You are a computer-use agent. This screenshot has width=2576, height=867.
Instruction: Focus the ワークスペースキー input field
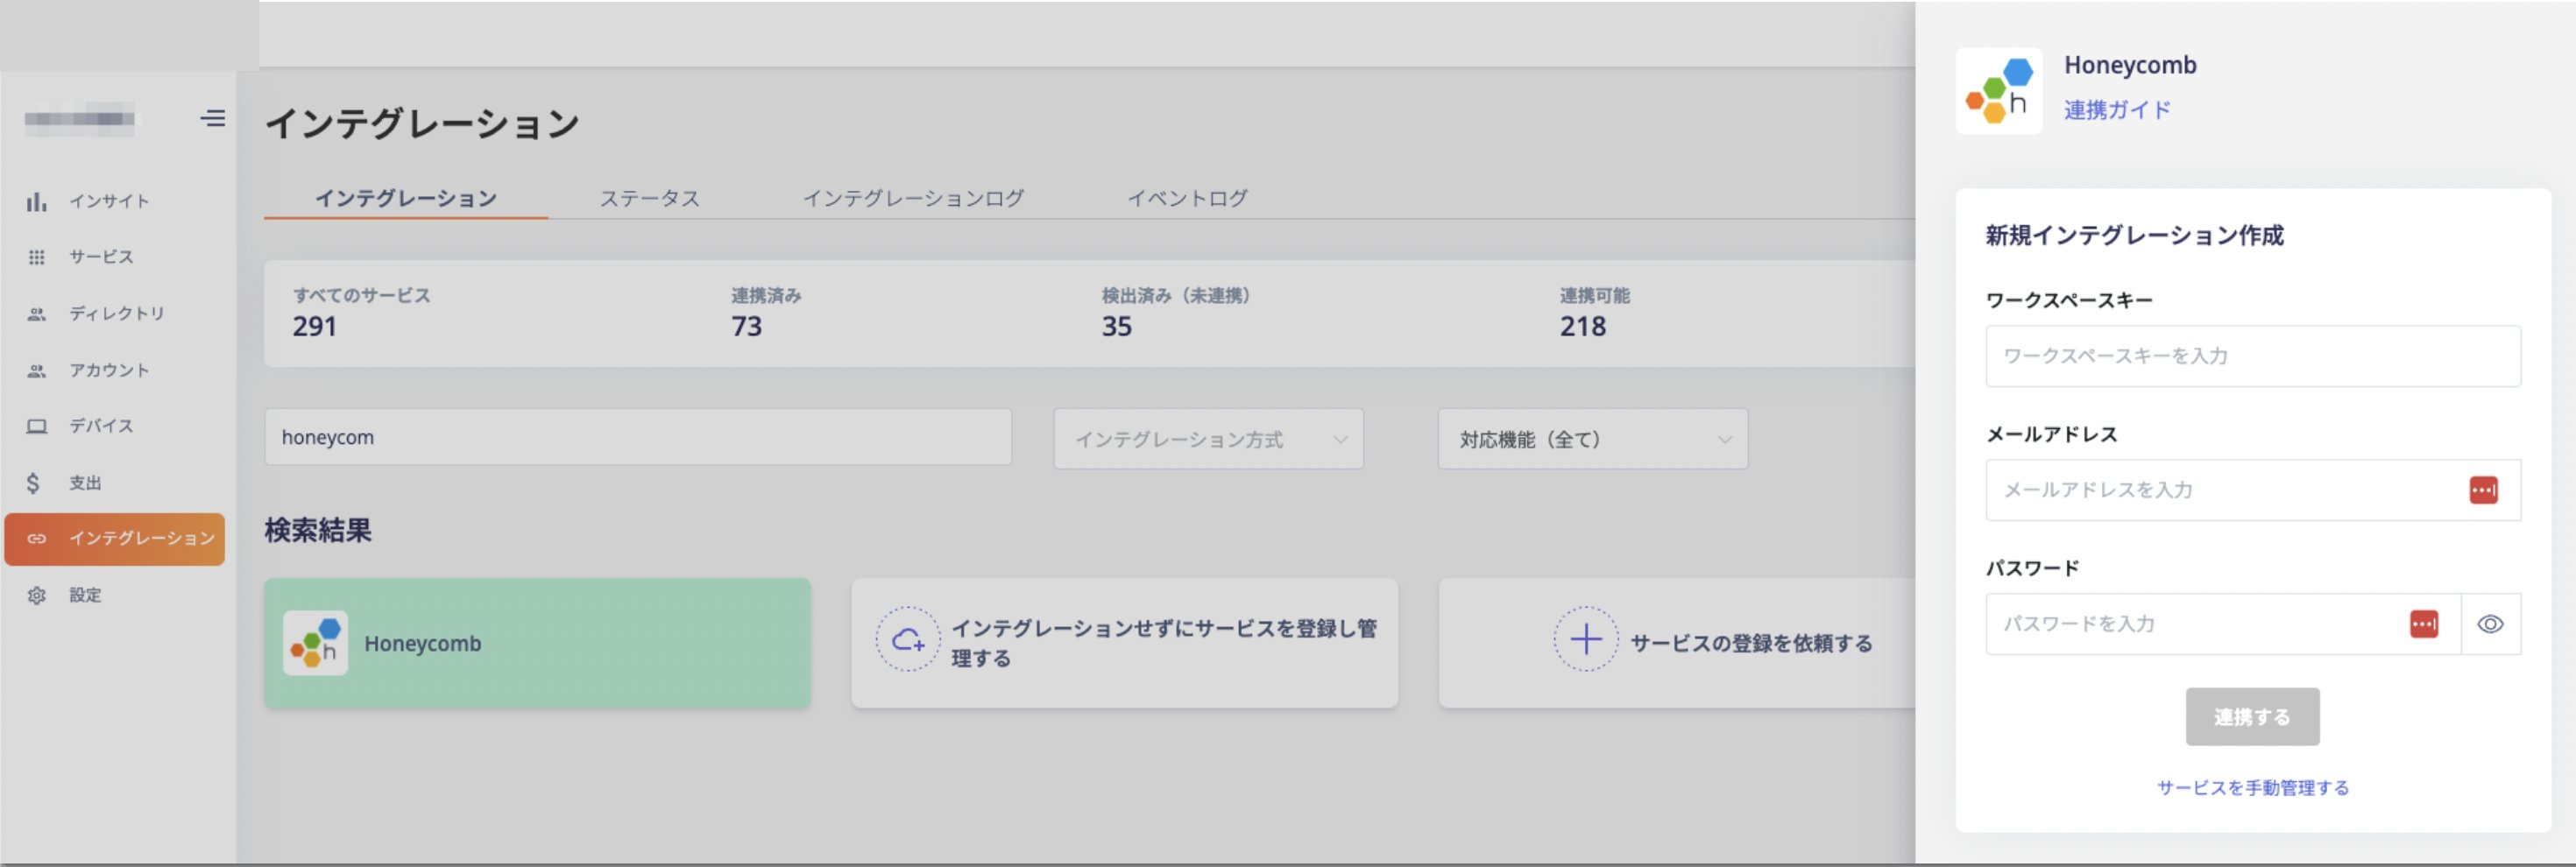pyautogui.click(x=2253, y=356)
